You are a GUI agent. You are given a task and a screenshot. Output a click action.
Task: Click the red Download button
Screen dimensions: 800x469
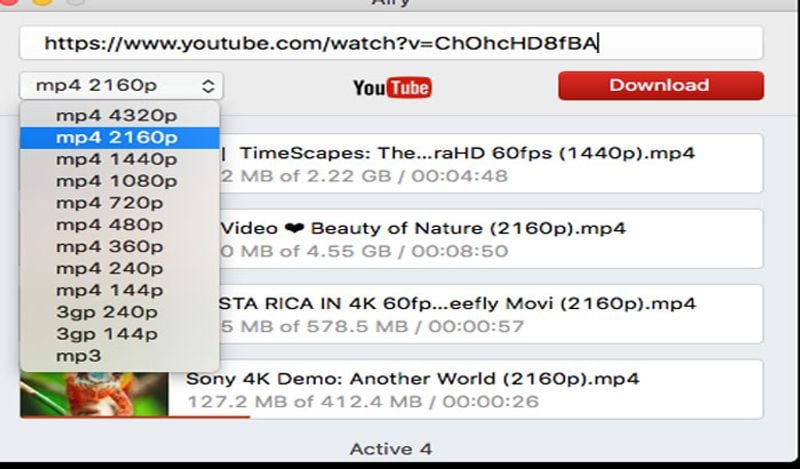[x=661, y=85]
